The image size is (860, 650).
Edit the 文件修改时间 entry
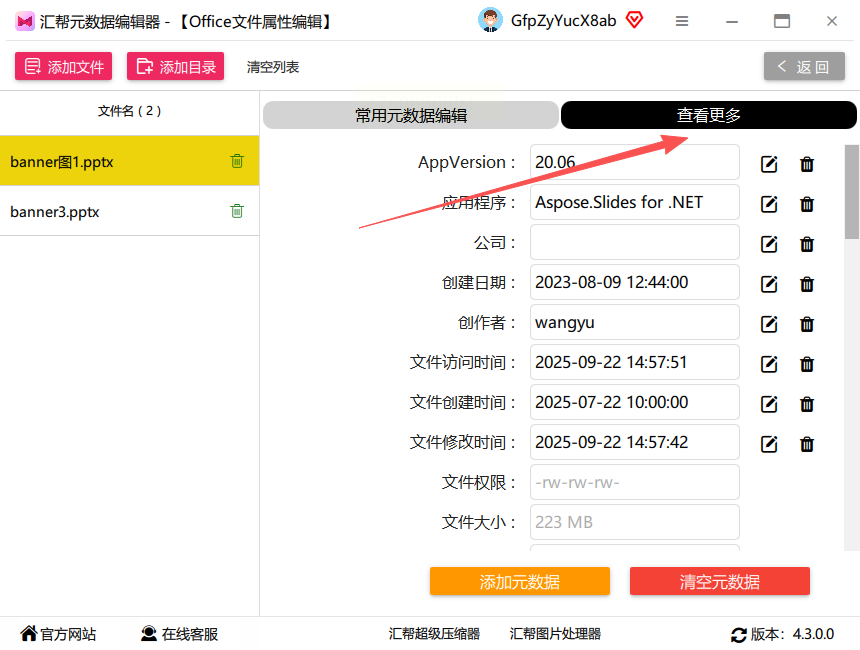(x=769, y=444)
